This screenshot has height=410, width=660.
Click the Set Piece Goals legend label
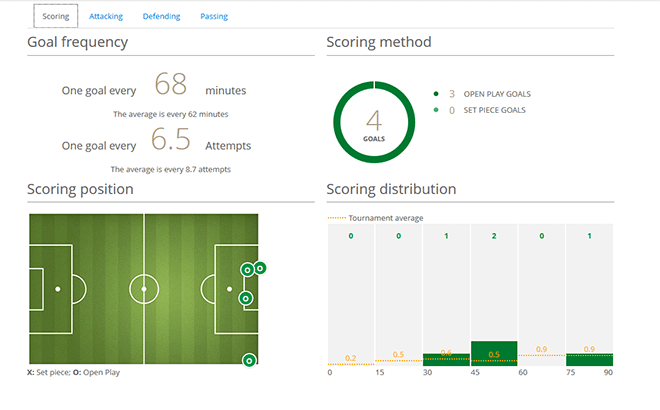(494, 110)
